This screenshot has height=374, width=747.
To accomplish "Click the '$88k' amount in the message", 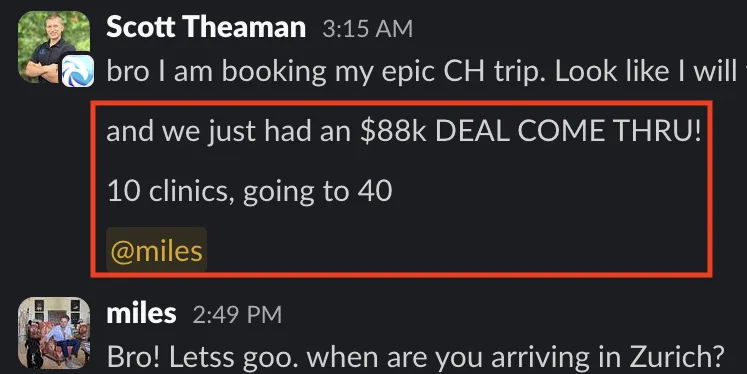I will click(x=393, y=131).
